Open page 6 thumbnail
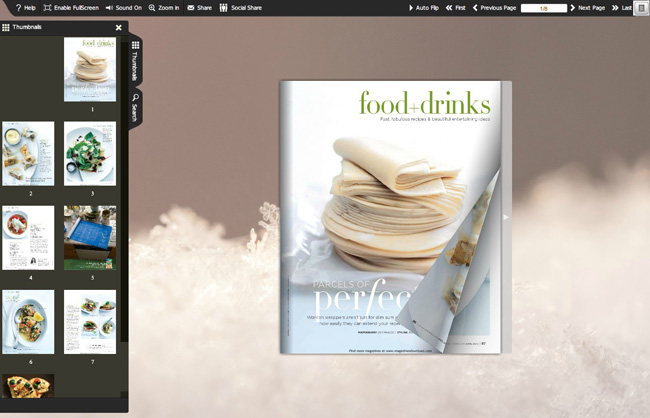Screen dimensions: 650x418 point(28,322)
